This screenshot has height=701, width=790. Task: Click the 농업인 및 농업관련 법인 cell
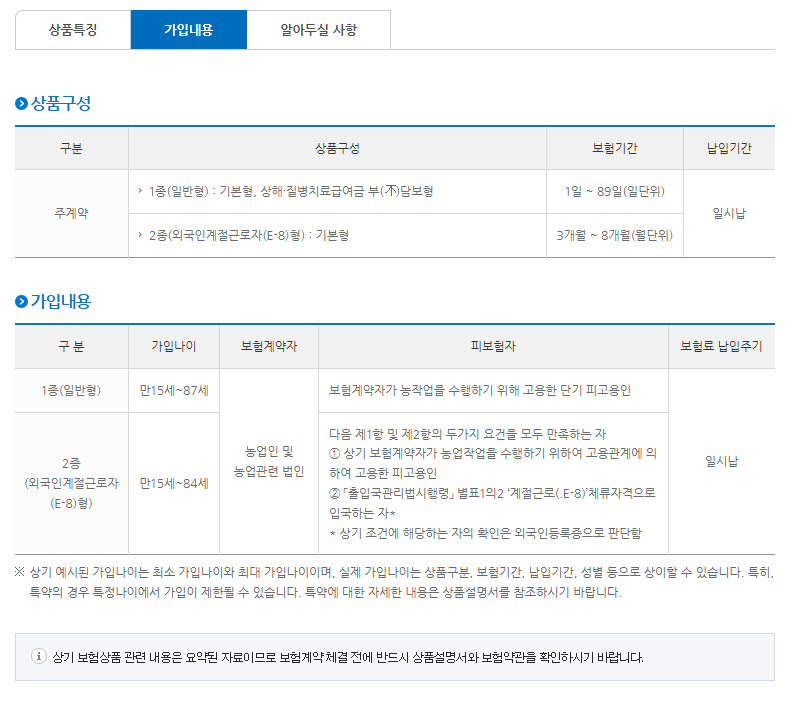coord(269,462)
